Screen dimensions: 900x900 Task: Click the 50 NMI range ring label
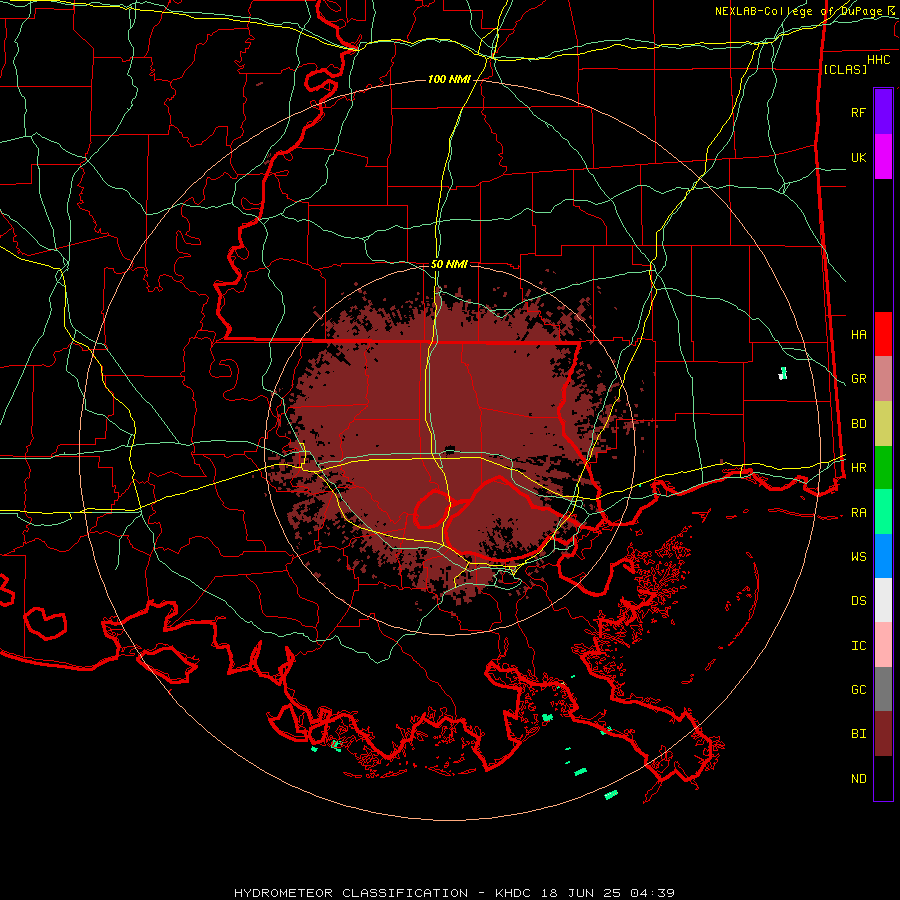449,264
